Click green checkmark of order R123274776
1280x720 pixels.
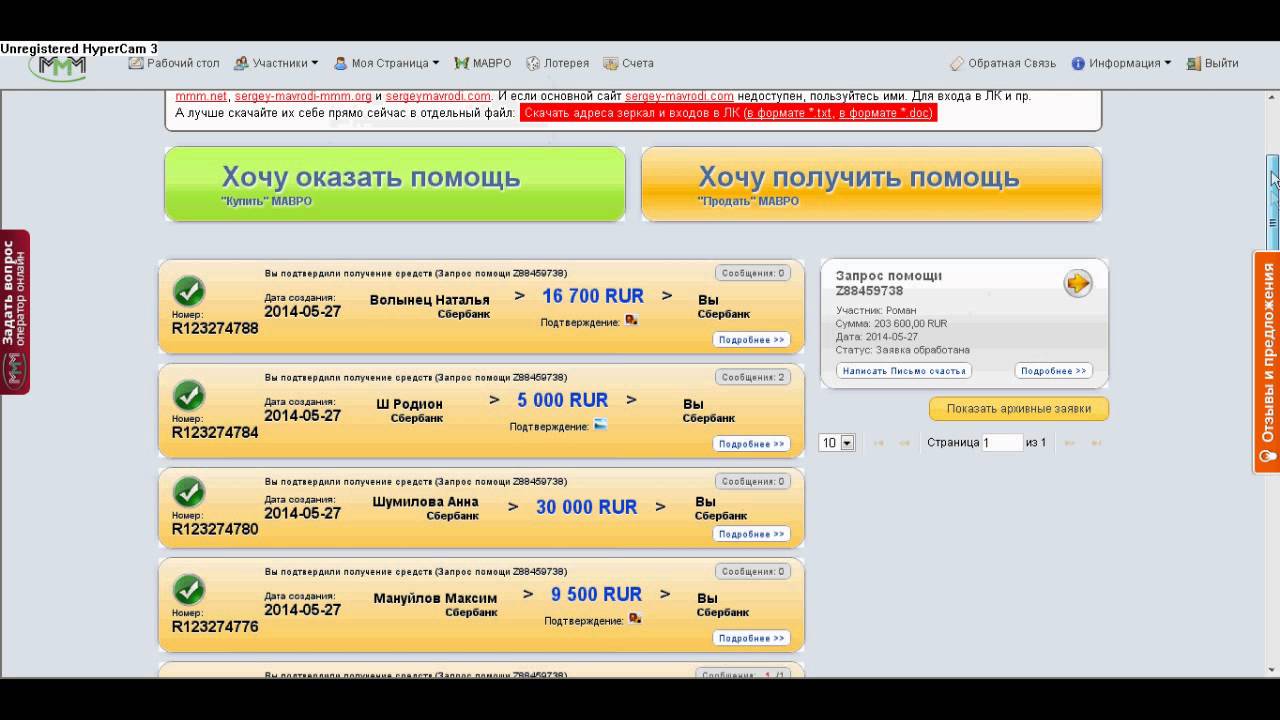(x=188, y=590)
